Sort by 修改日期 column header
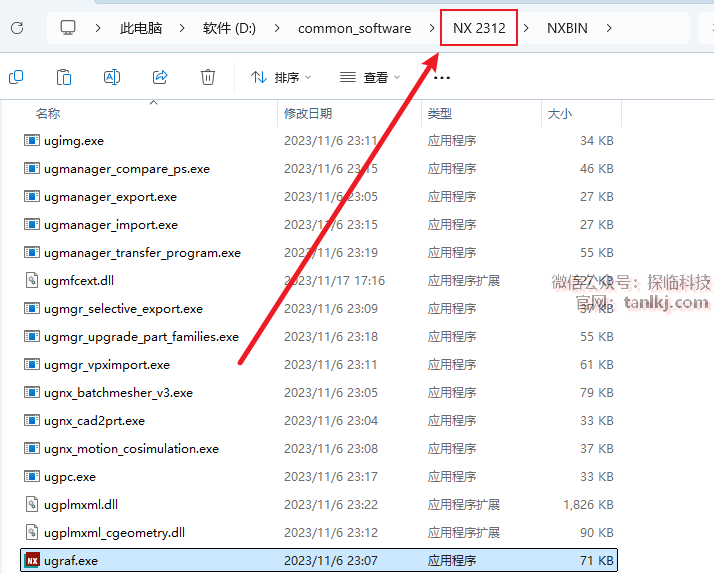The height and width of the screenshot is (576, 714). coord(308,113)
